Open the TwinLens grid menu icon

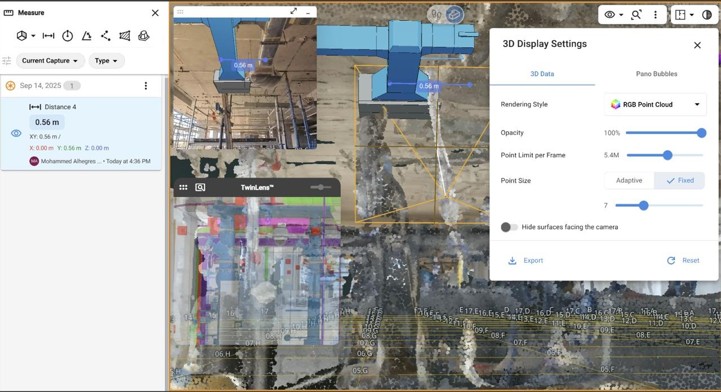(x=183, y=187)
